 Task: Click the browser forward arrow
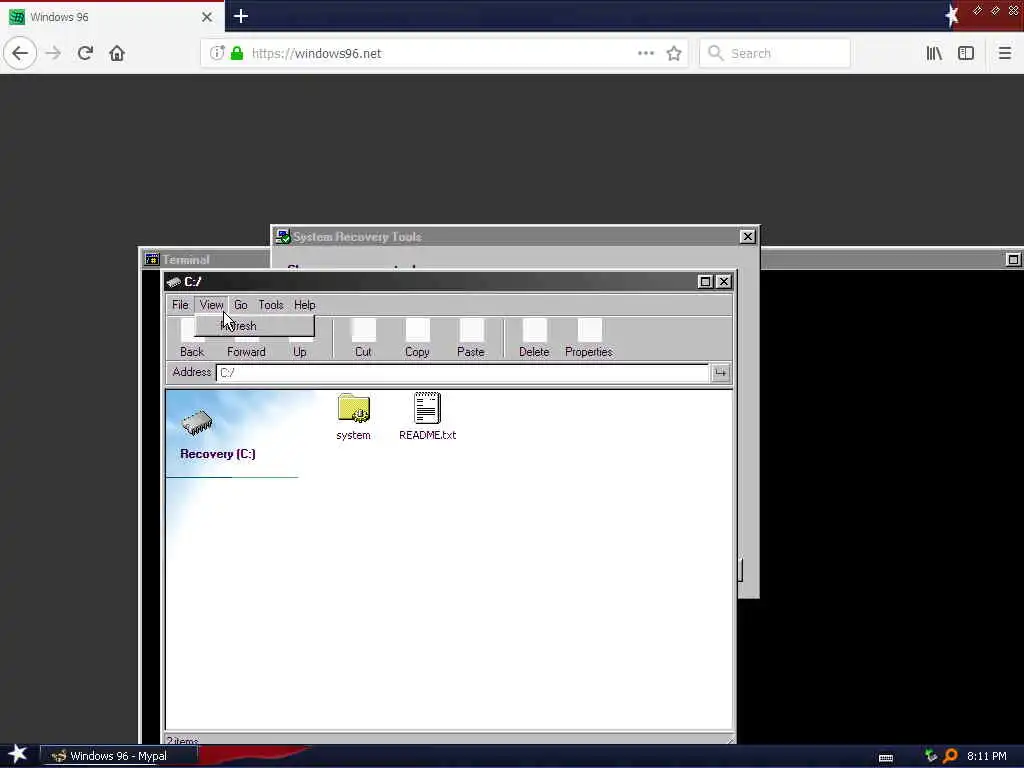[x=53, y=53]
